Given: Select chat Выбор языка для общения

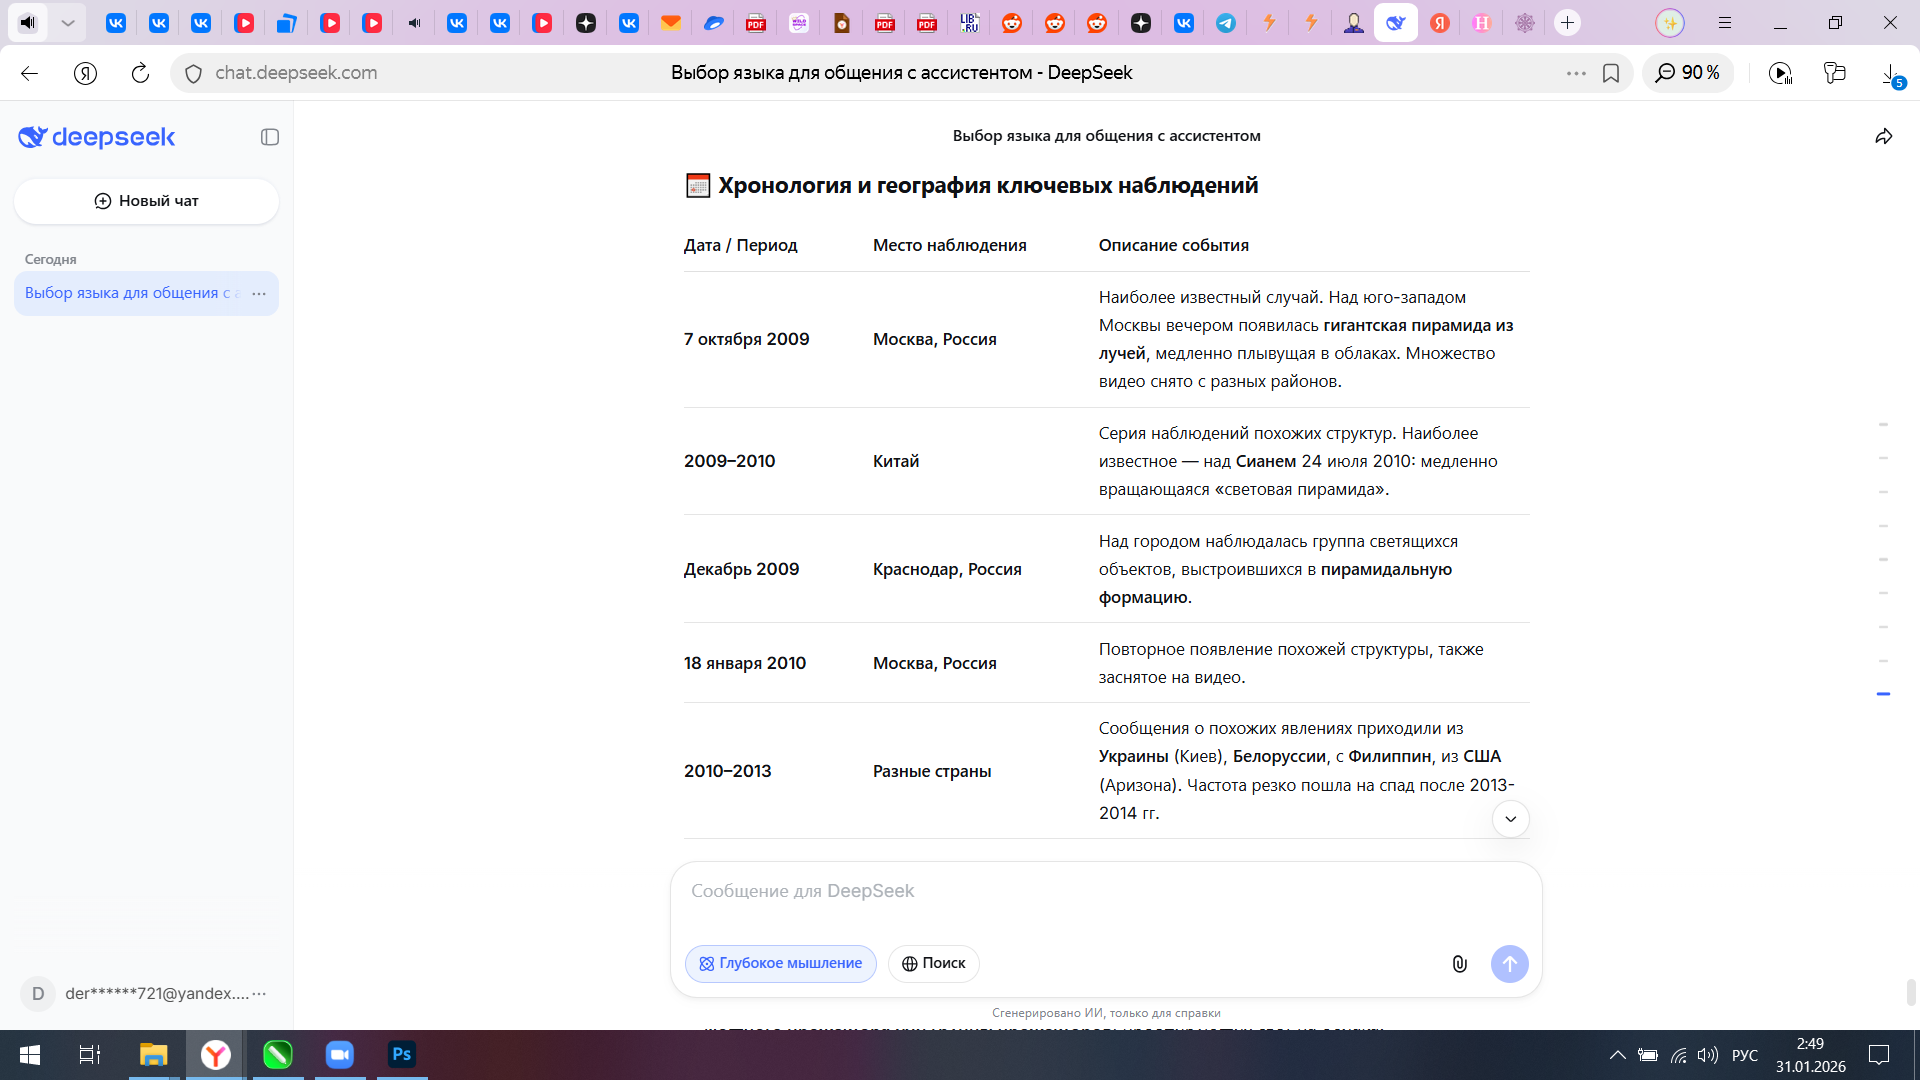Looking at the screenshot, I should [127, 294].
